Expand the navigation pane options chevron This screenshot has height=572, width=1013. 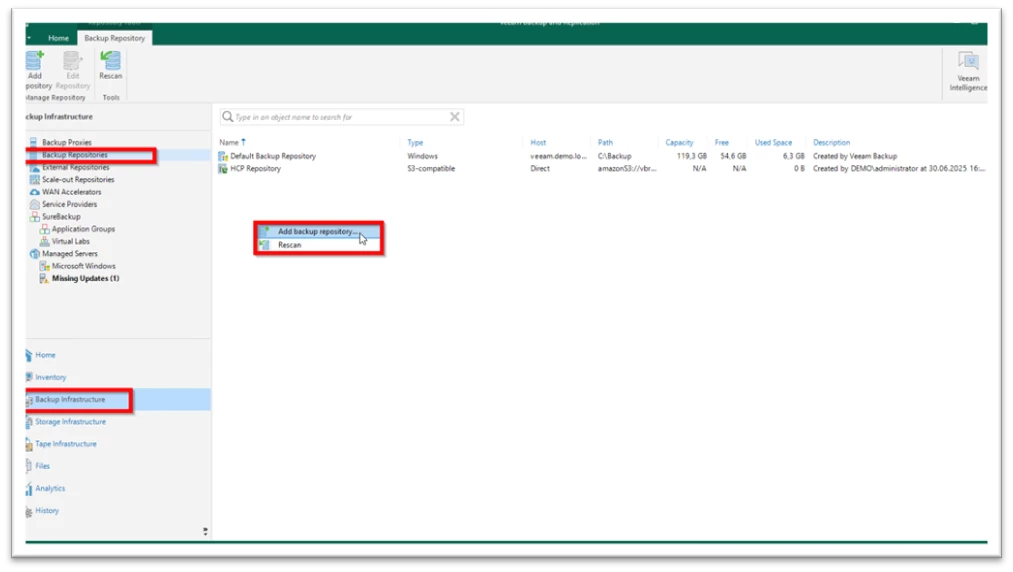pyautogui.click(x=205, y=531)
